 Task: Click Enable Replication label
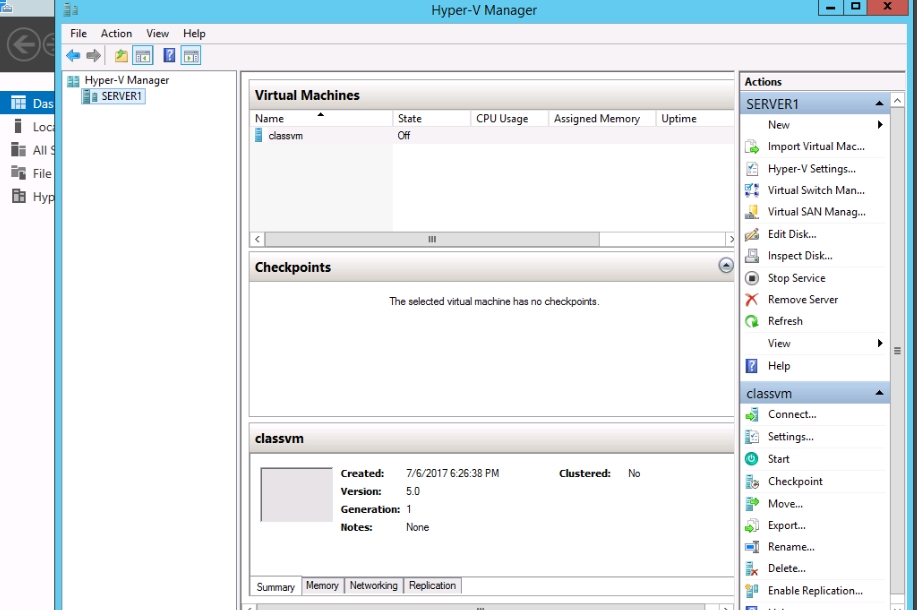815,591
